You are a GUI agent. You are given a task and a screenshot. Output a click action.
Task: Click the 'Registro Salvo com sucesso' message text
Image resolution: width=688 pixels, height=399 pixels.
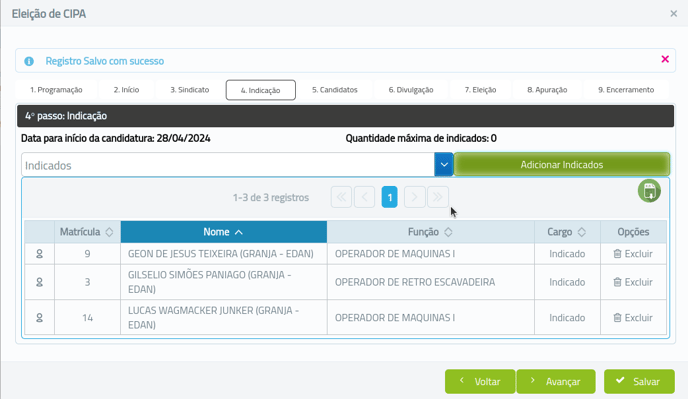click(x=104, y=61)
